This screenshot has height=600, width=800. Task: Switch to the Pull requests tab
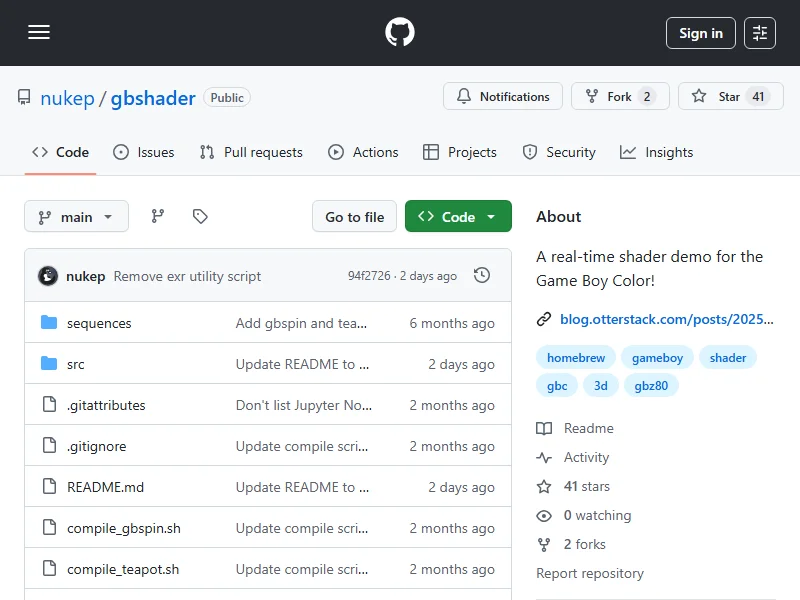click(251, 152)
